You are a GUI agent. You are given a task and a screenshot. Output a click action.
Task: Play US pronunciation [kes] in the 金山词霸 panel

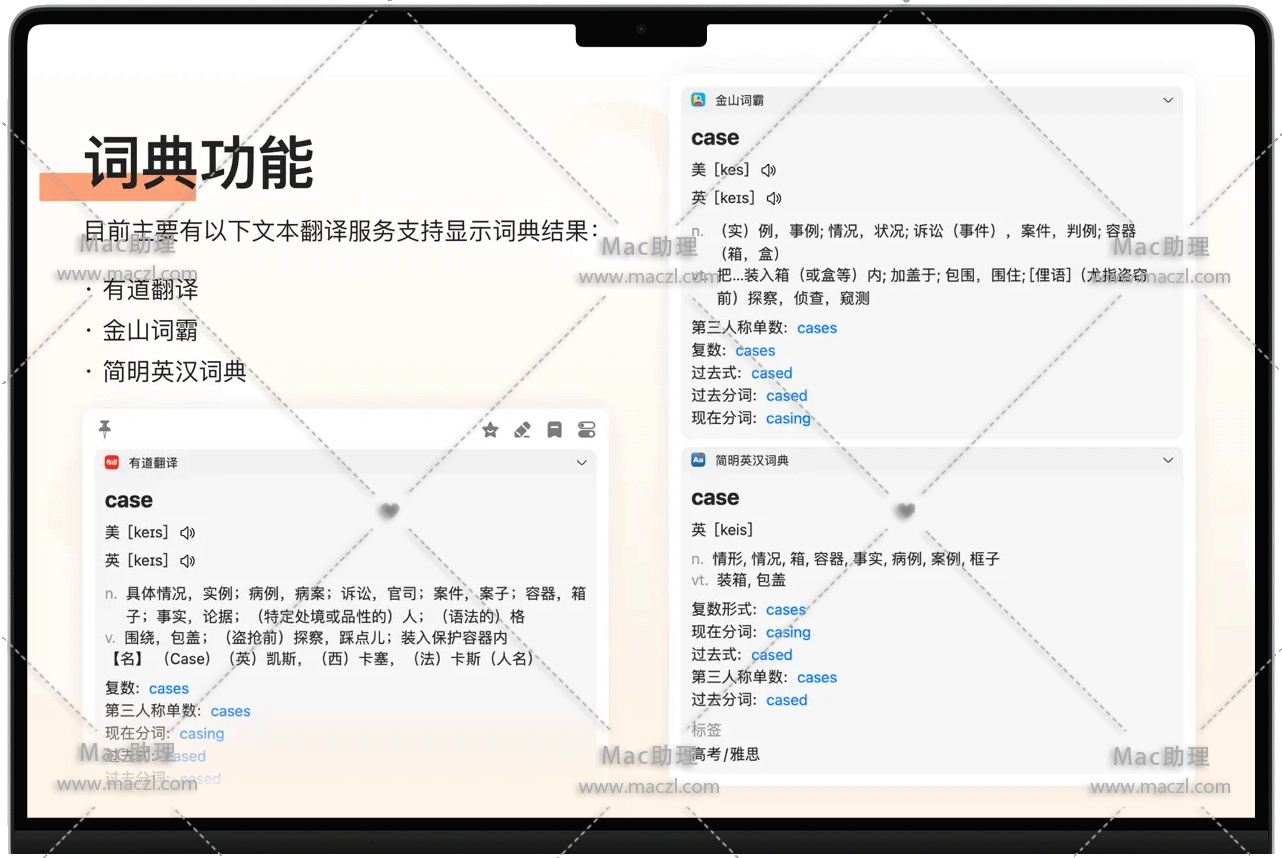click(x=768, y=170)
